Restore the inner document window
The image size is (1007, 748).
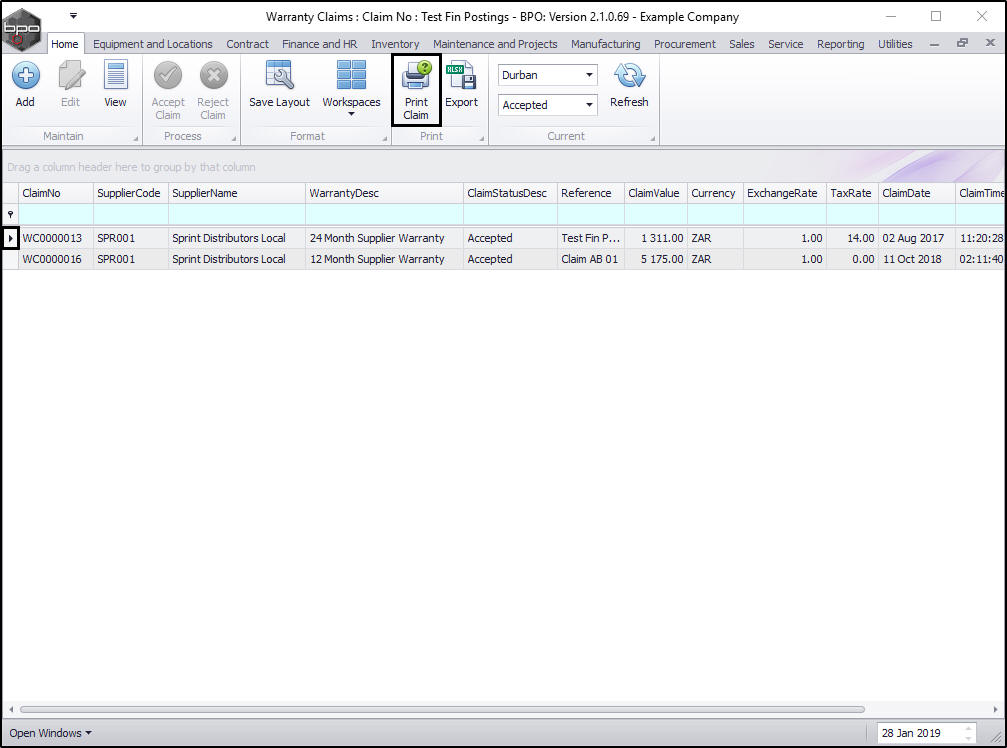point(962,43)
